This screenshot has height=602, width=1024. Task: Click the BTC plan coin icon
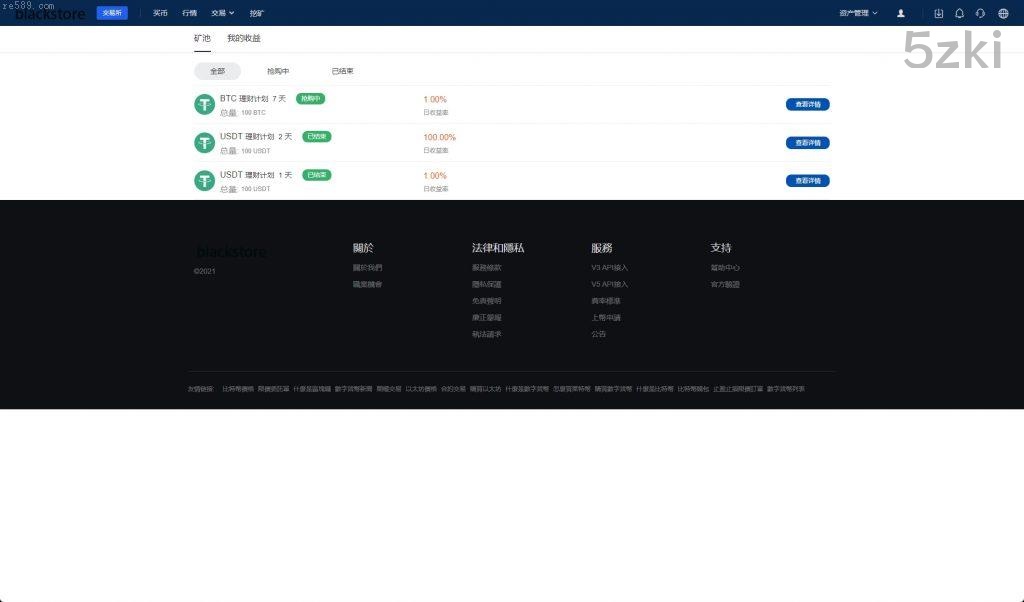click(x=205, y=105)
